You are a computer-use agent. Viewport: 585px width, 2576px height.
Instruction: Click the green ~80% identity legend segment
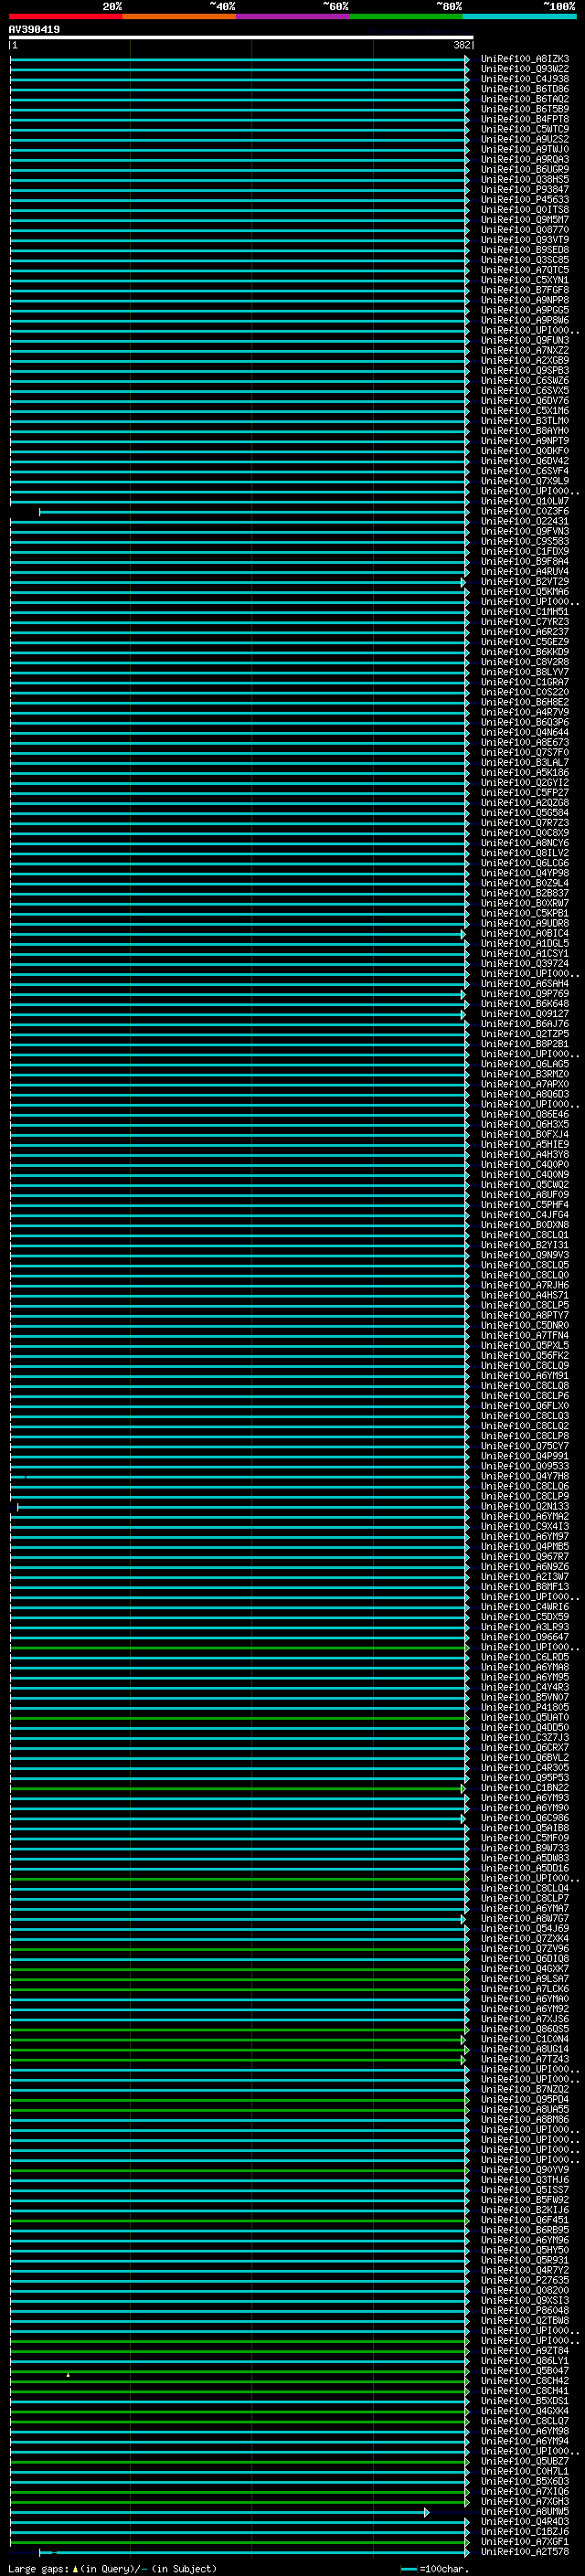tap(406, 16)
